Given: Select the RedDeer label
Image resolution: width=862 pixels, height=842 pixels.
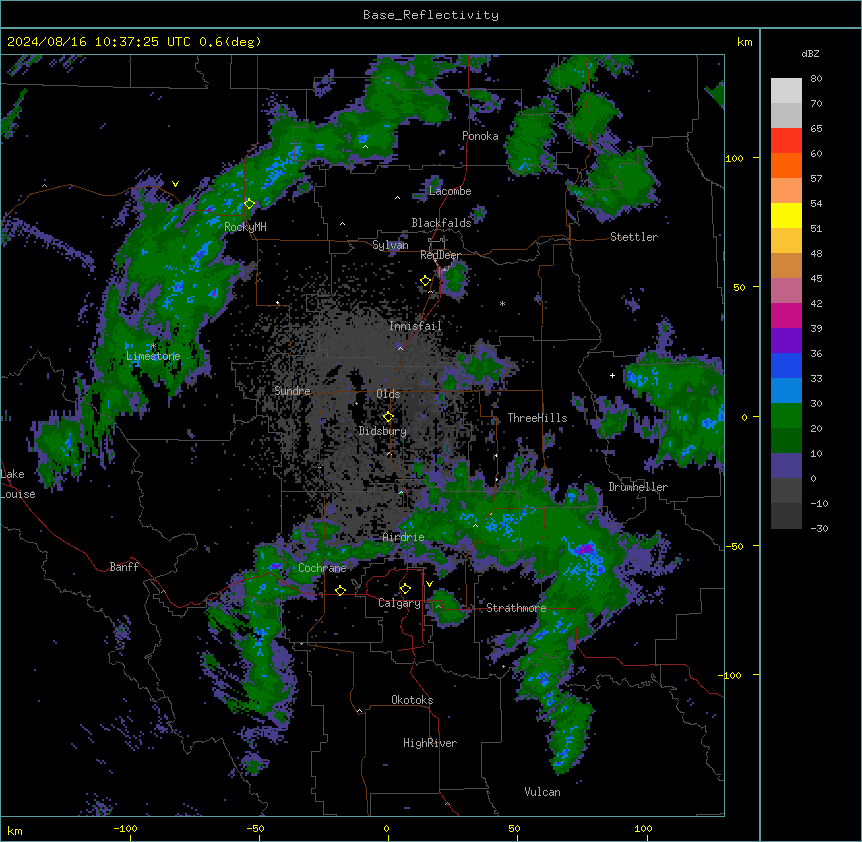Looking at the screenshot, I should [440, 255].
